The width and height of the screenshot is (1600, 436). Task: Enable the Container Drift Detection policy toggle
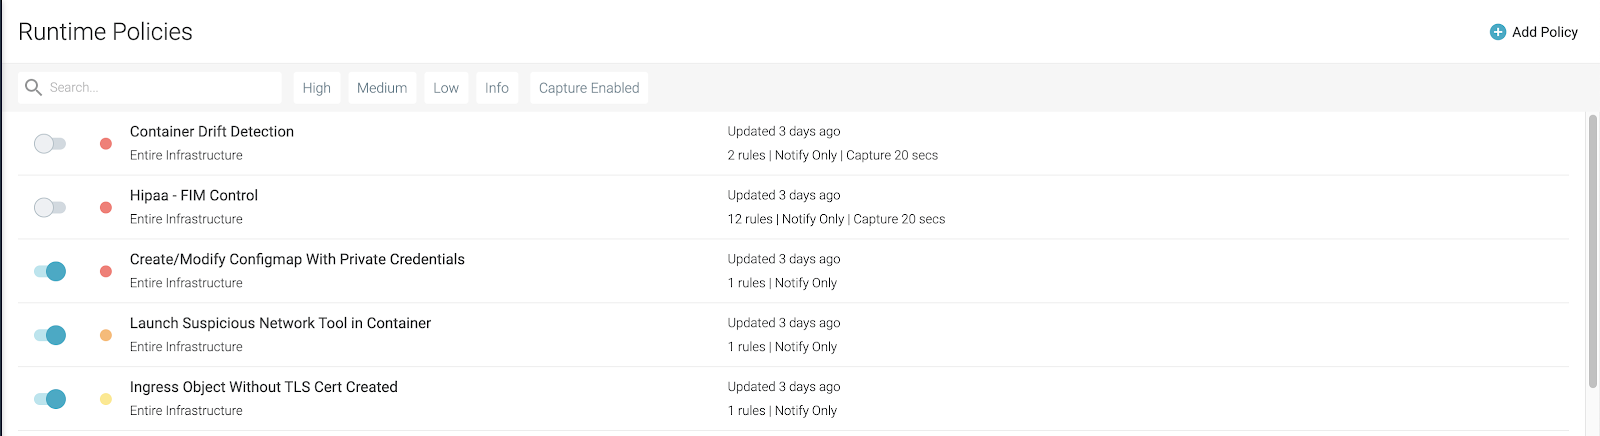tap(49, 144)
